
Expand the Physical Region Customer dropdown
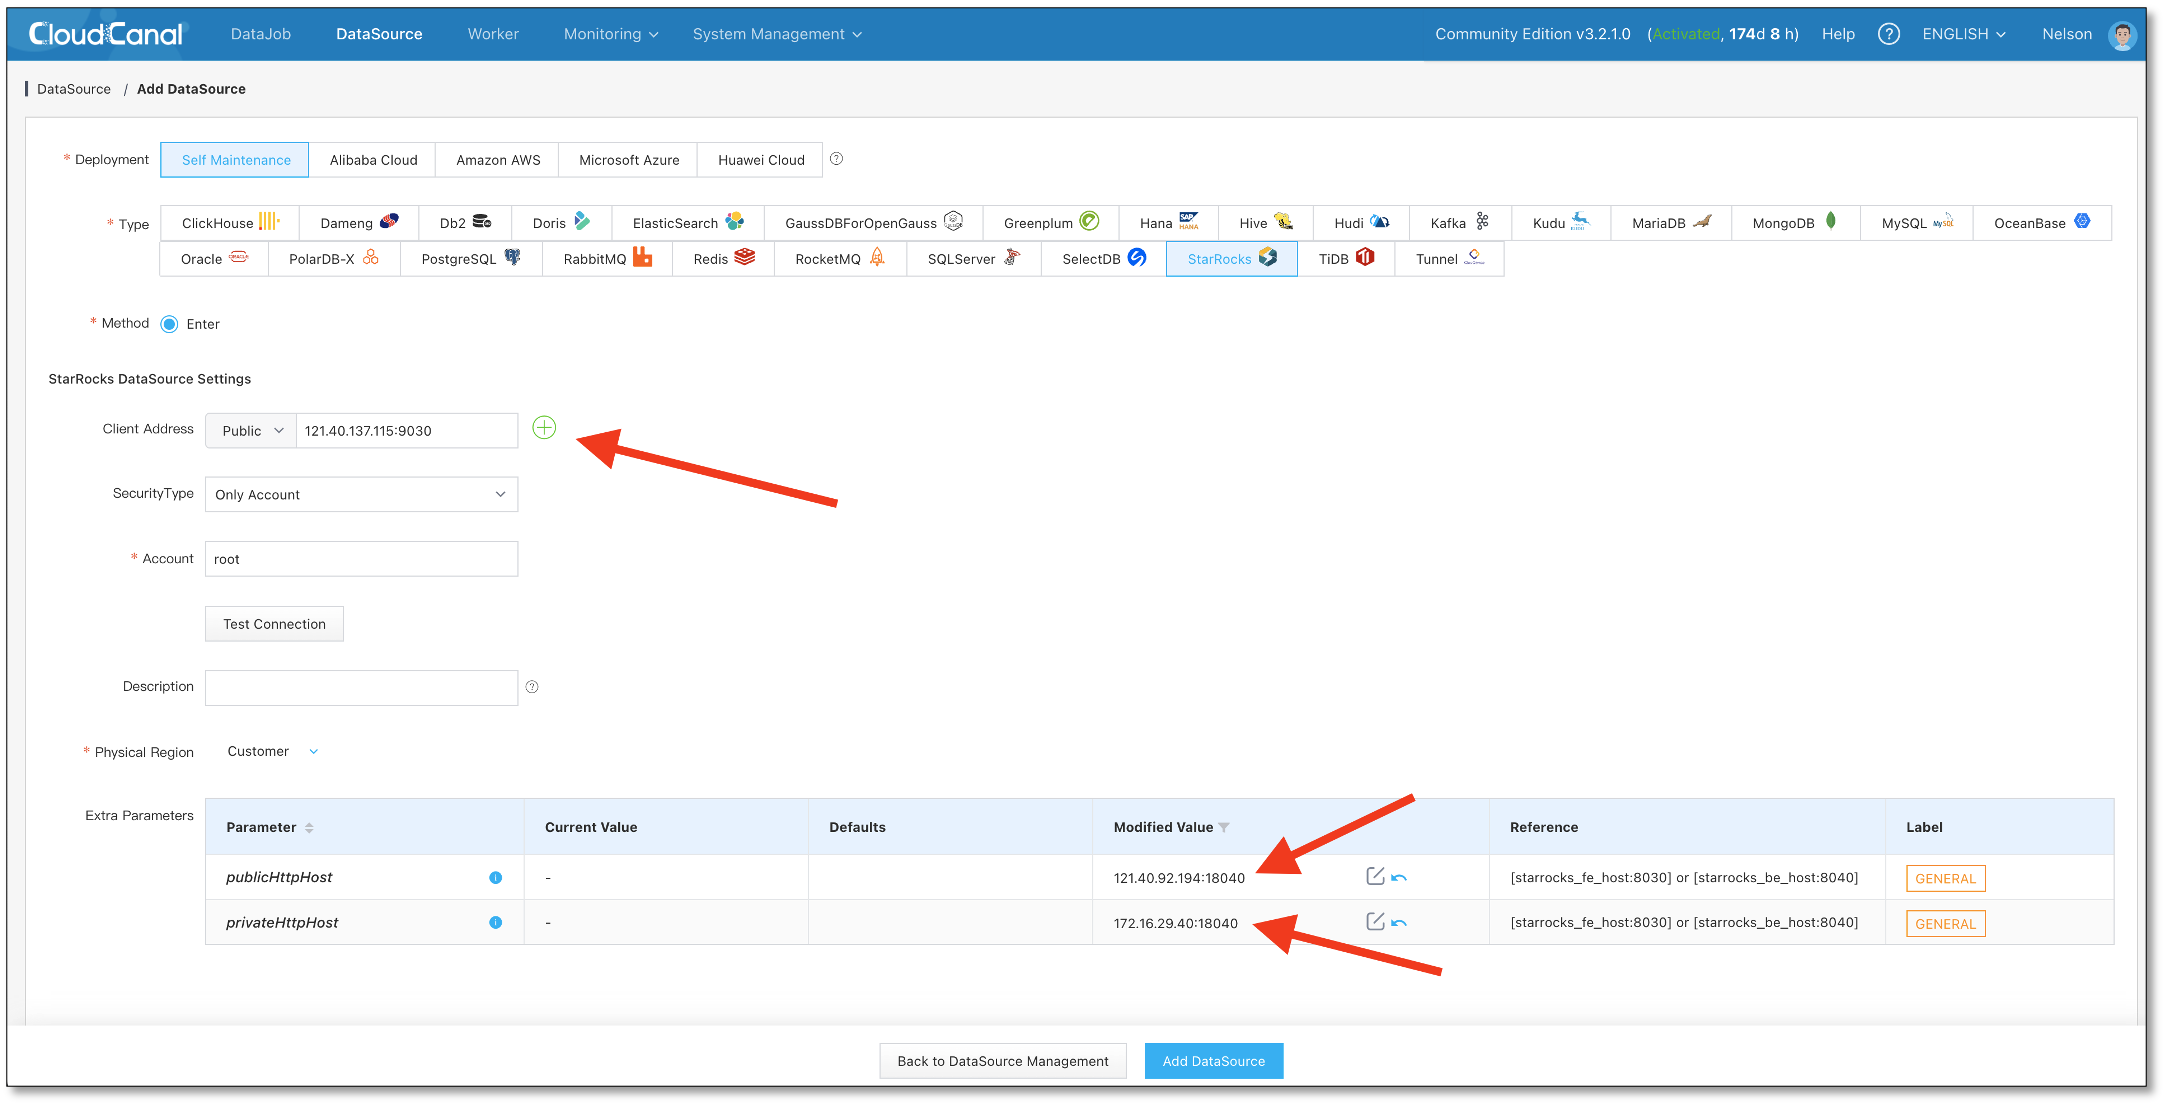pos(272,752)
